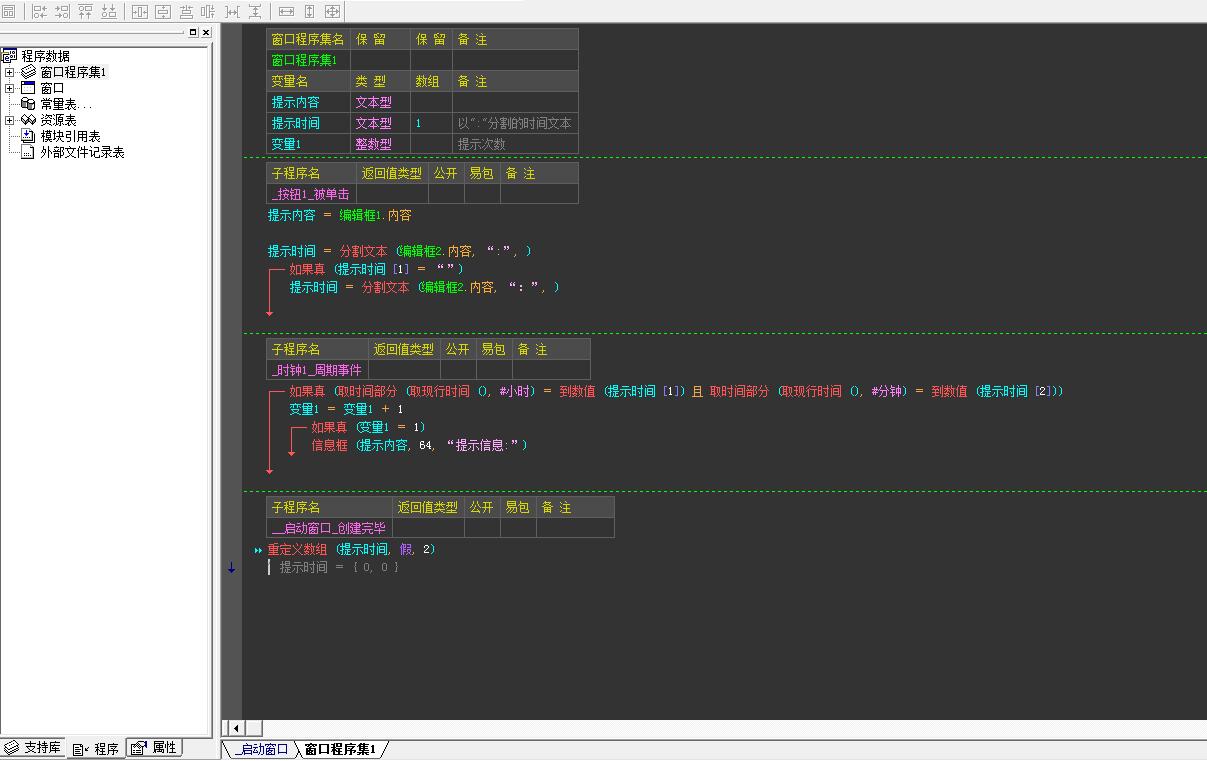Click the 信息框 (提示内容, 64...) code line
This screenshot has width=1207, height=761.
(x=419, y=445)
